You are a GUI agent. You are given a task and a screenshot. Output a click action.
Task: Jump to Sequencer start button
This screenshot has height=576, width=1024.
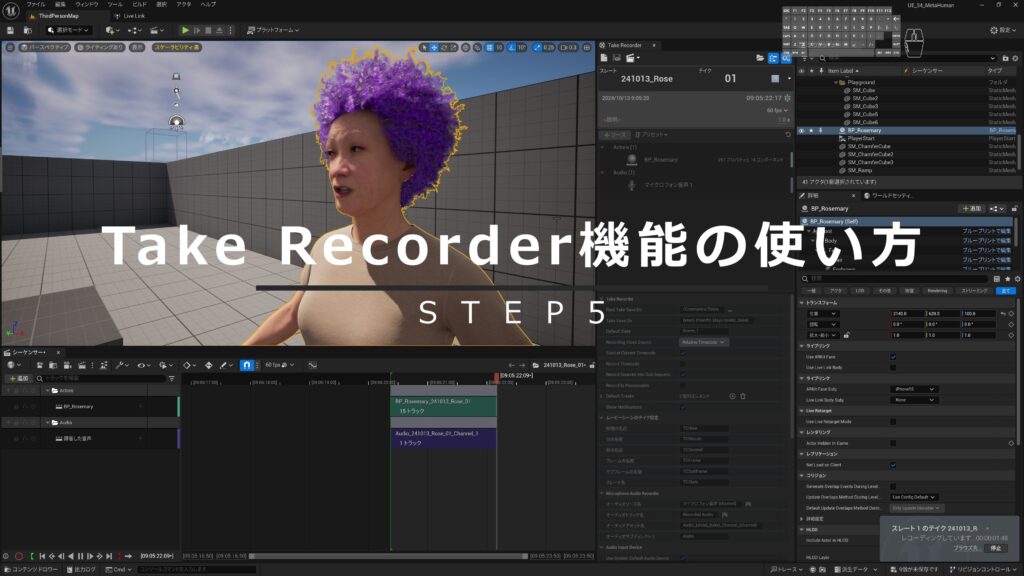point(42,556)
